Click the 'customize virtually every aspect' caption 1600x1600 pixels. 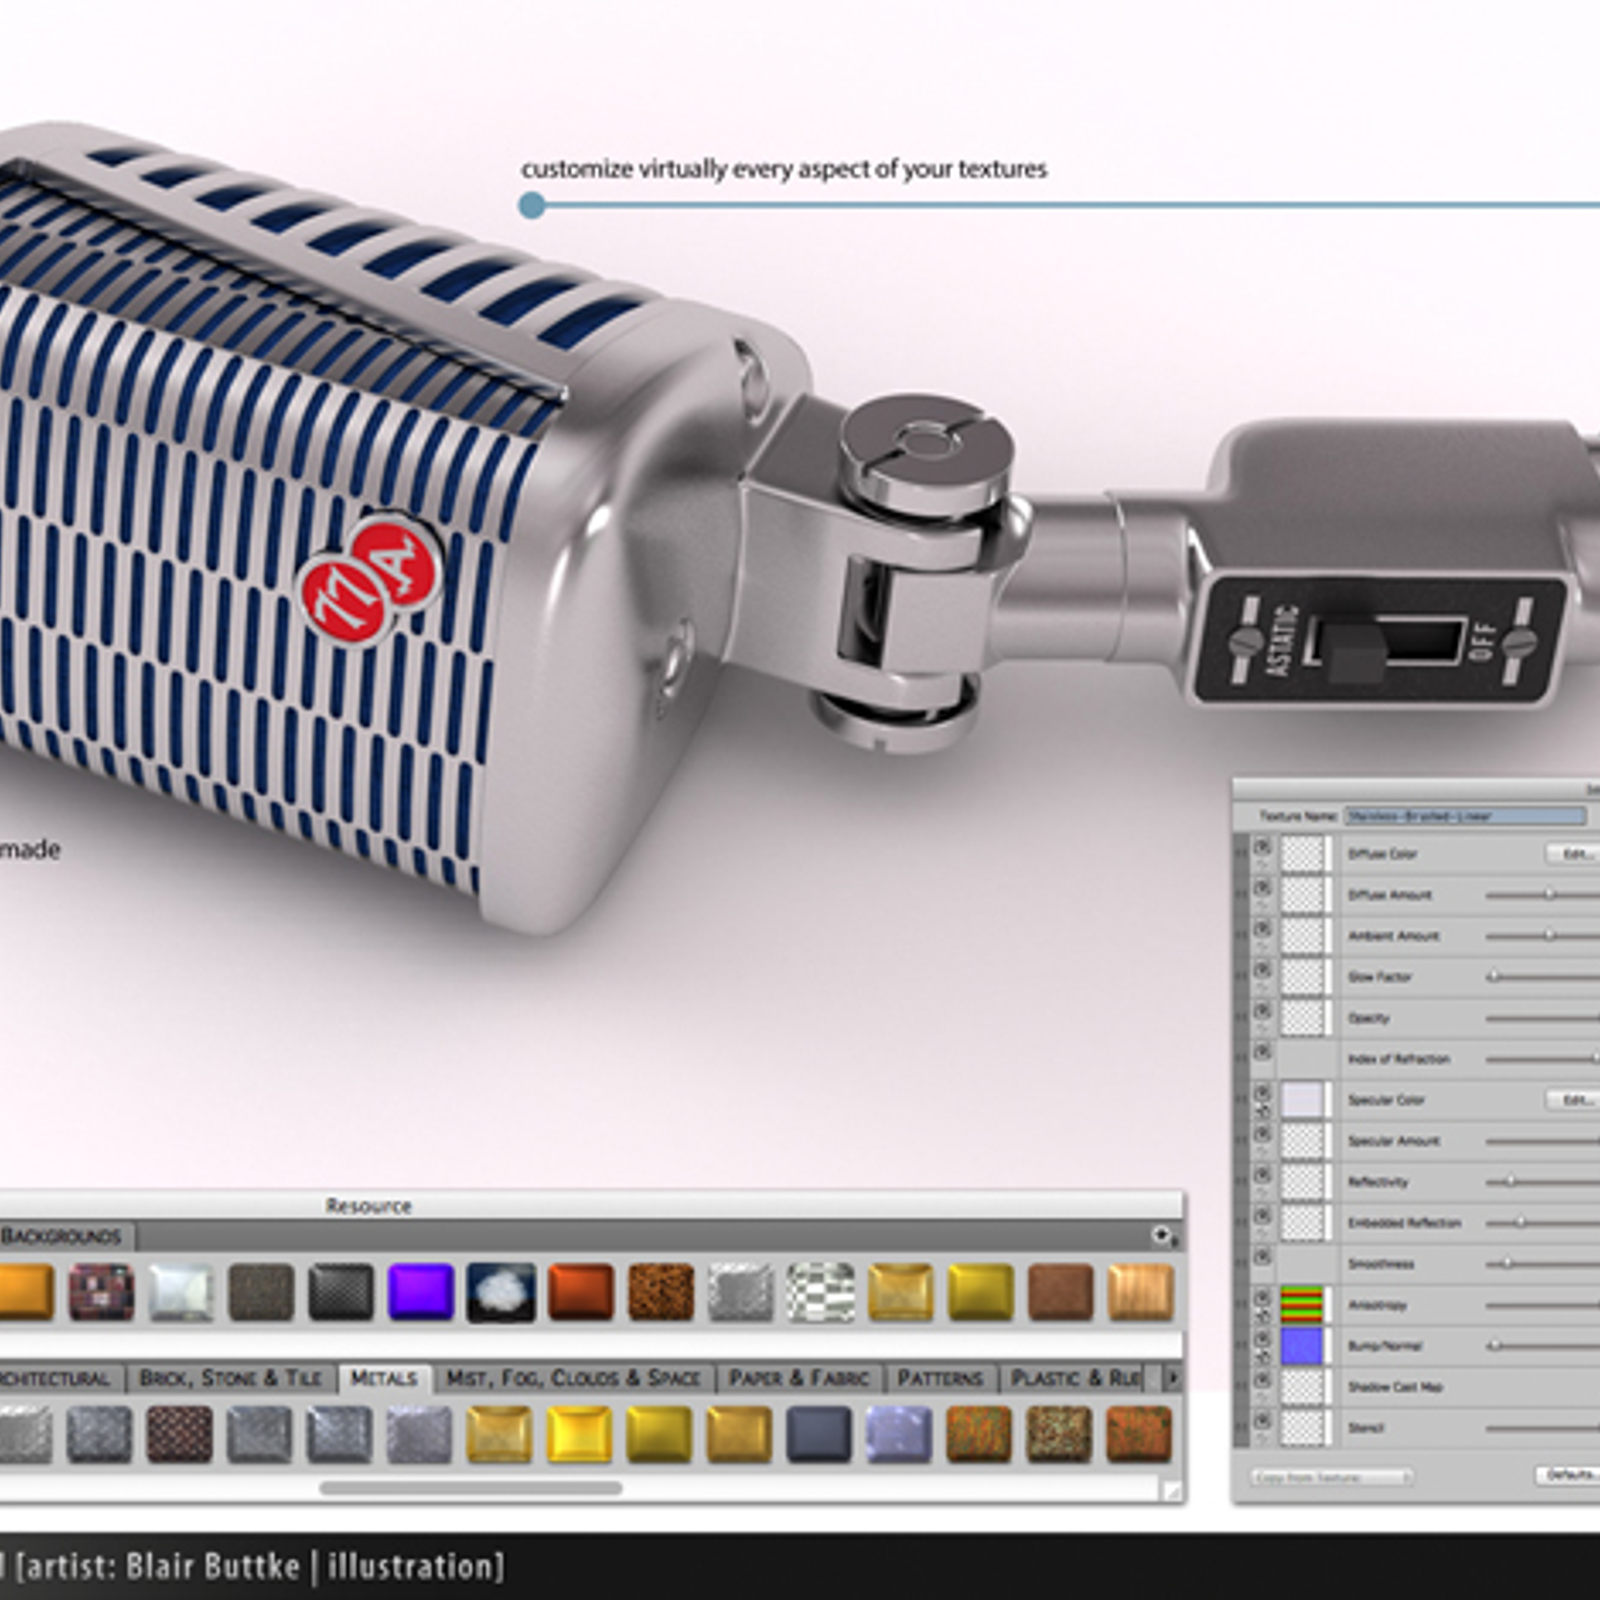(784, 169)
